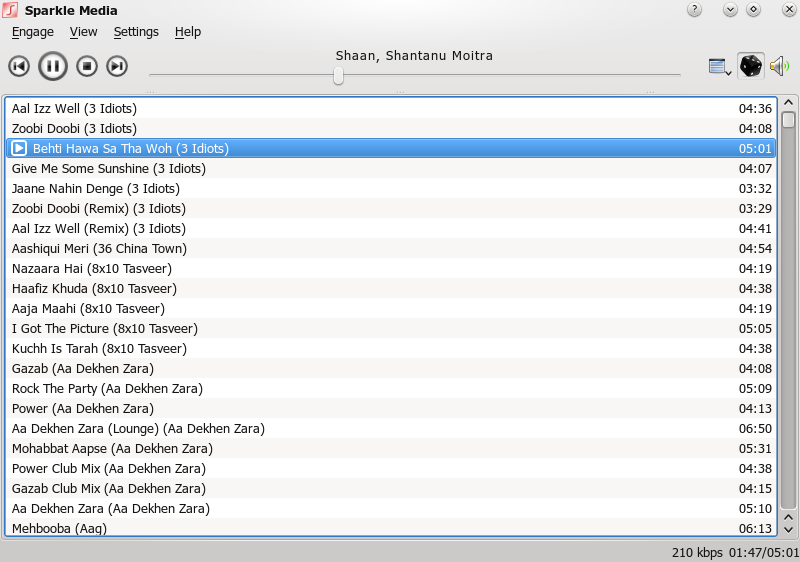Image resolution: width=800 pixels, height=562 pixels.
Task: Select Kuchh Is Tarah track
Action: coord(391,348)
